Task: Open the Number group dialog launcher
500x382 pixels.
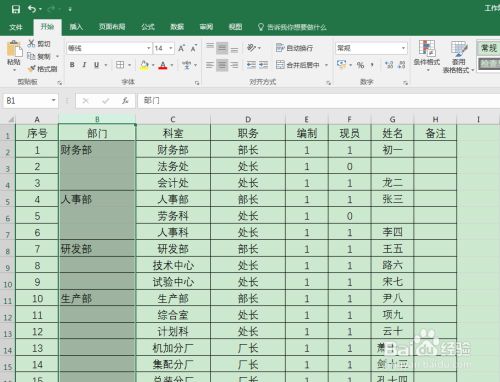Action: 405,83
